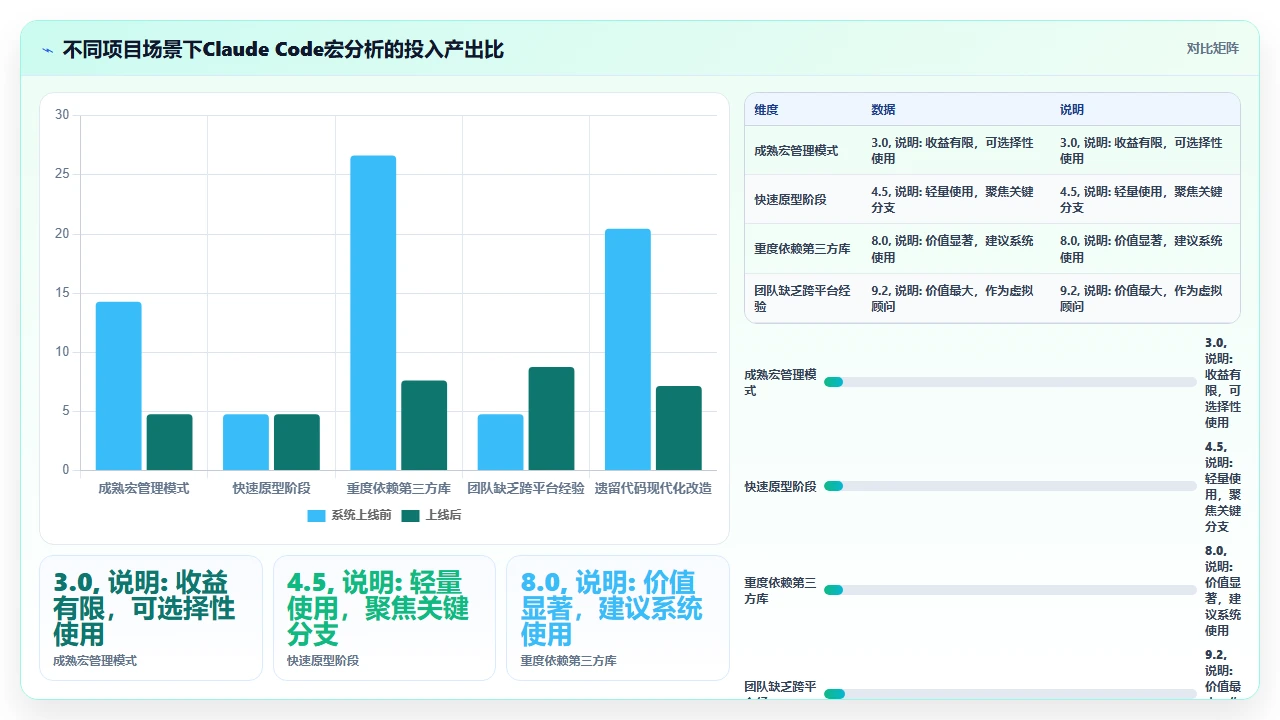Toggle the 系统上线前 legend entry
This screenshot has height=720, width=1280.
[347, 515]
